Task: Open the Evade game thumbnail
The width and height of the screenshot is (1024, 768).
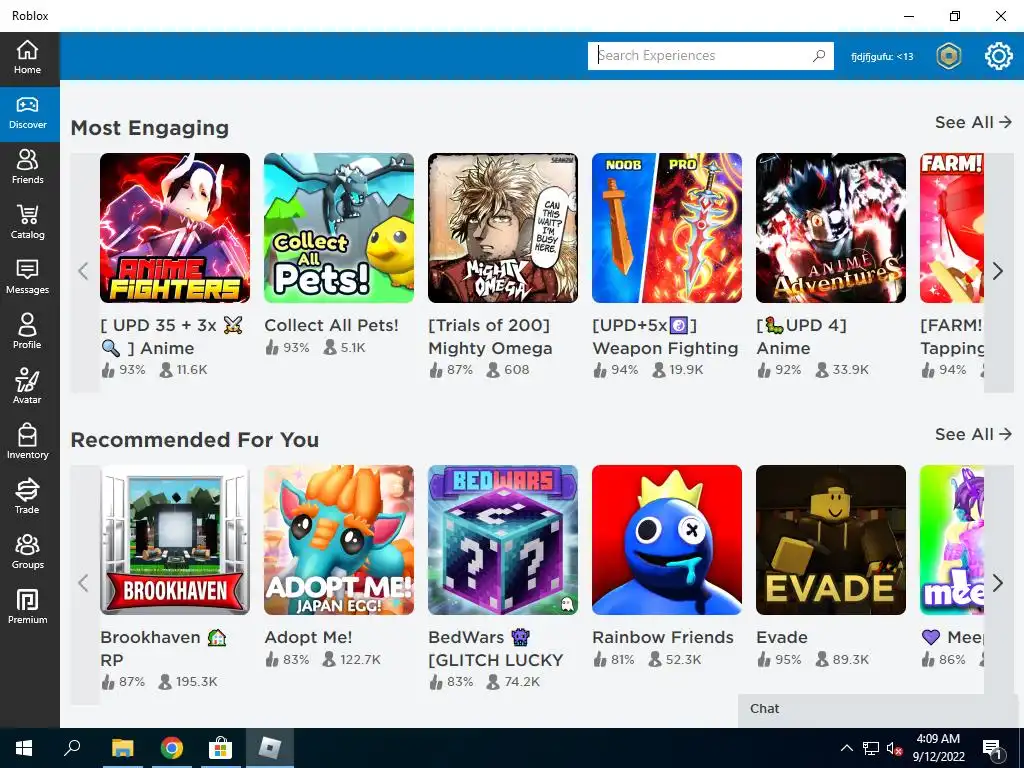Action: tap(831, 540)
